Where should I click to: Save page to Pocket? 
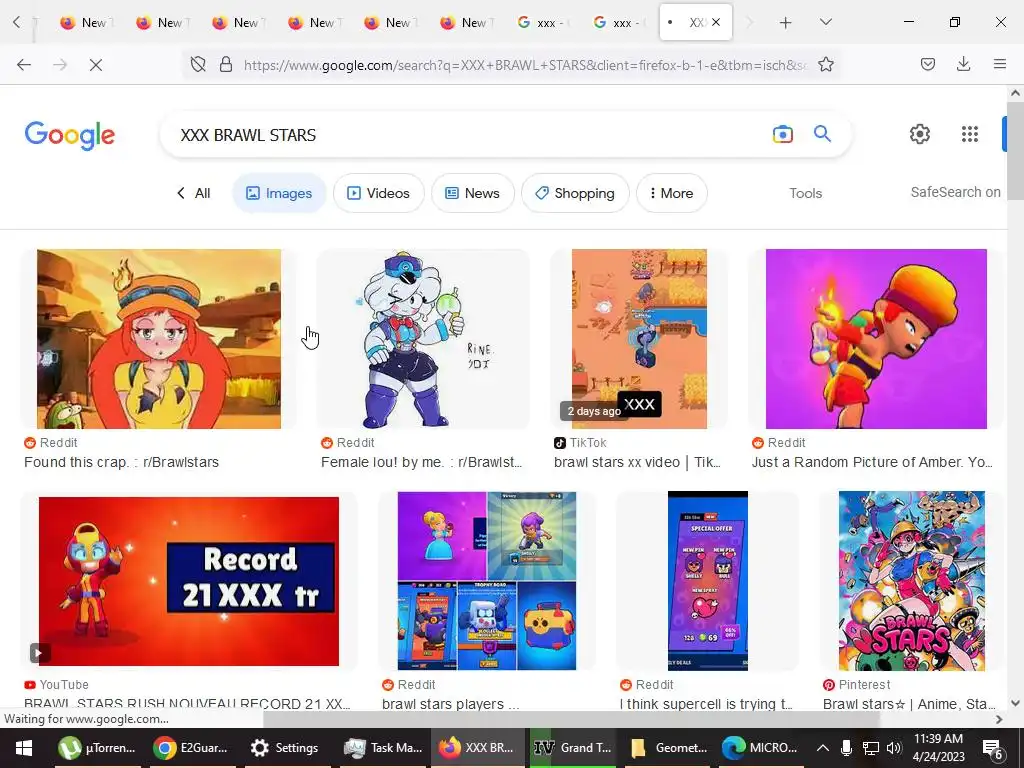[x=927, y=64]
